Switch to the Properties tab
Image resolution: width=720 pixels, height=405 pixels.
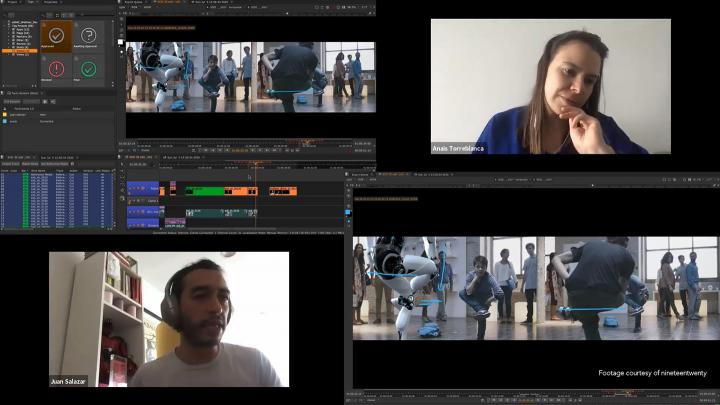pyautogui.click(x=49, y=3)
